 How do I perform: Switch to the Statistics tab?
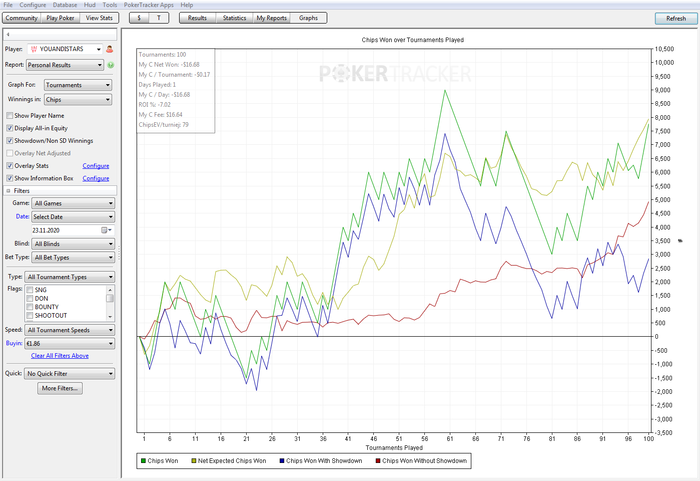coord(234,18)
